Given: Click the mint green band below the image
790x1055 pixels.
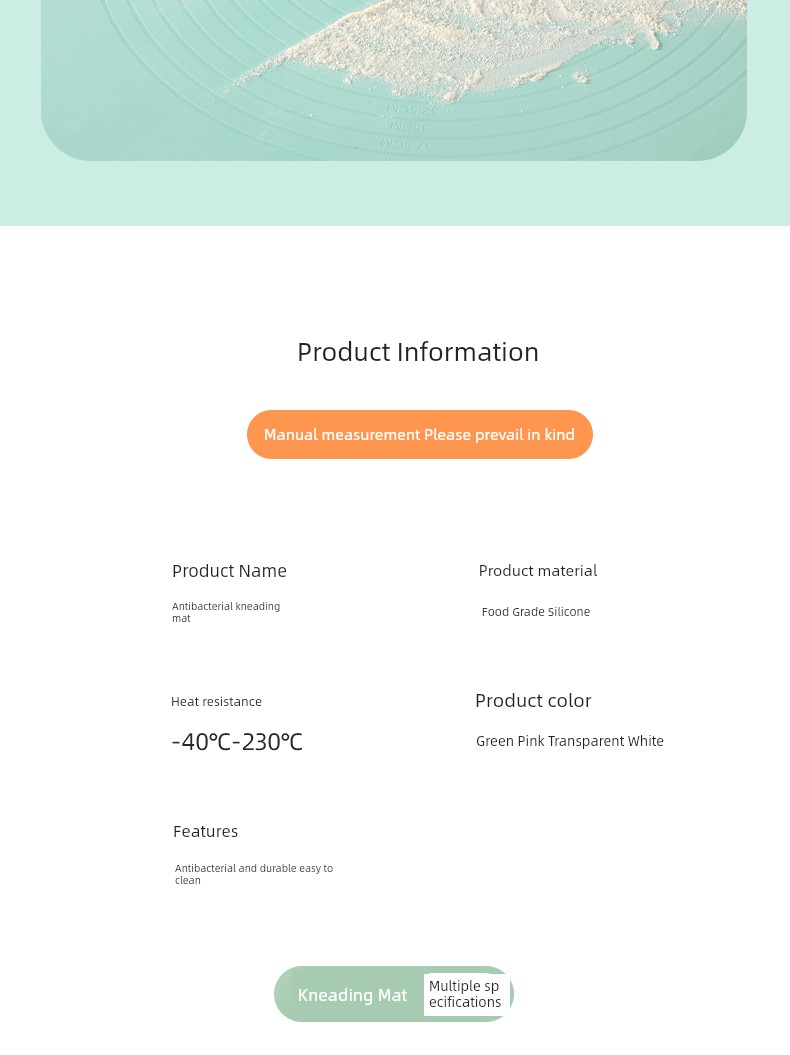Looking at the screenshot, I should click(x=395, y=195).
